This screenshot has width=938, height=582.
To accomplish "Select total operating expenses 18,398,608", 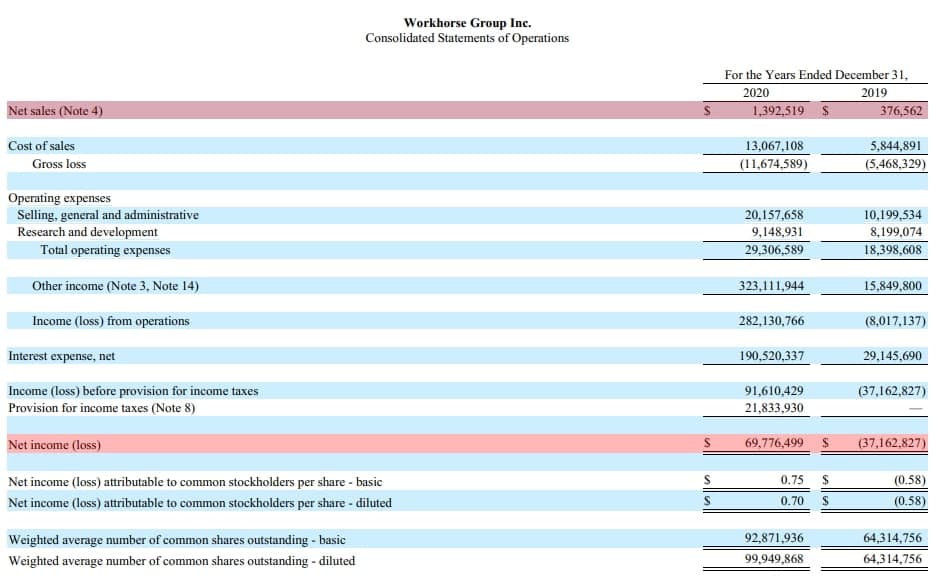I will (x=893, y=250).
